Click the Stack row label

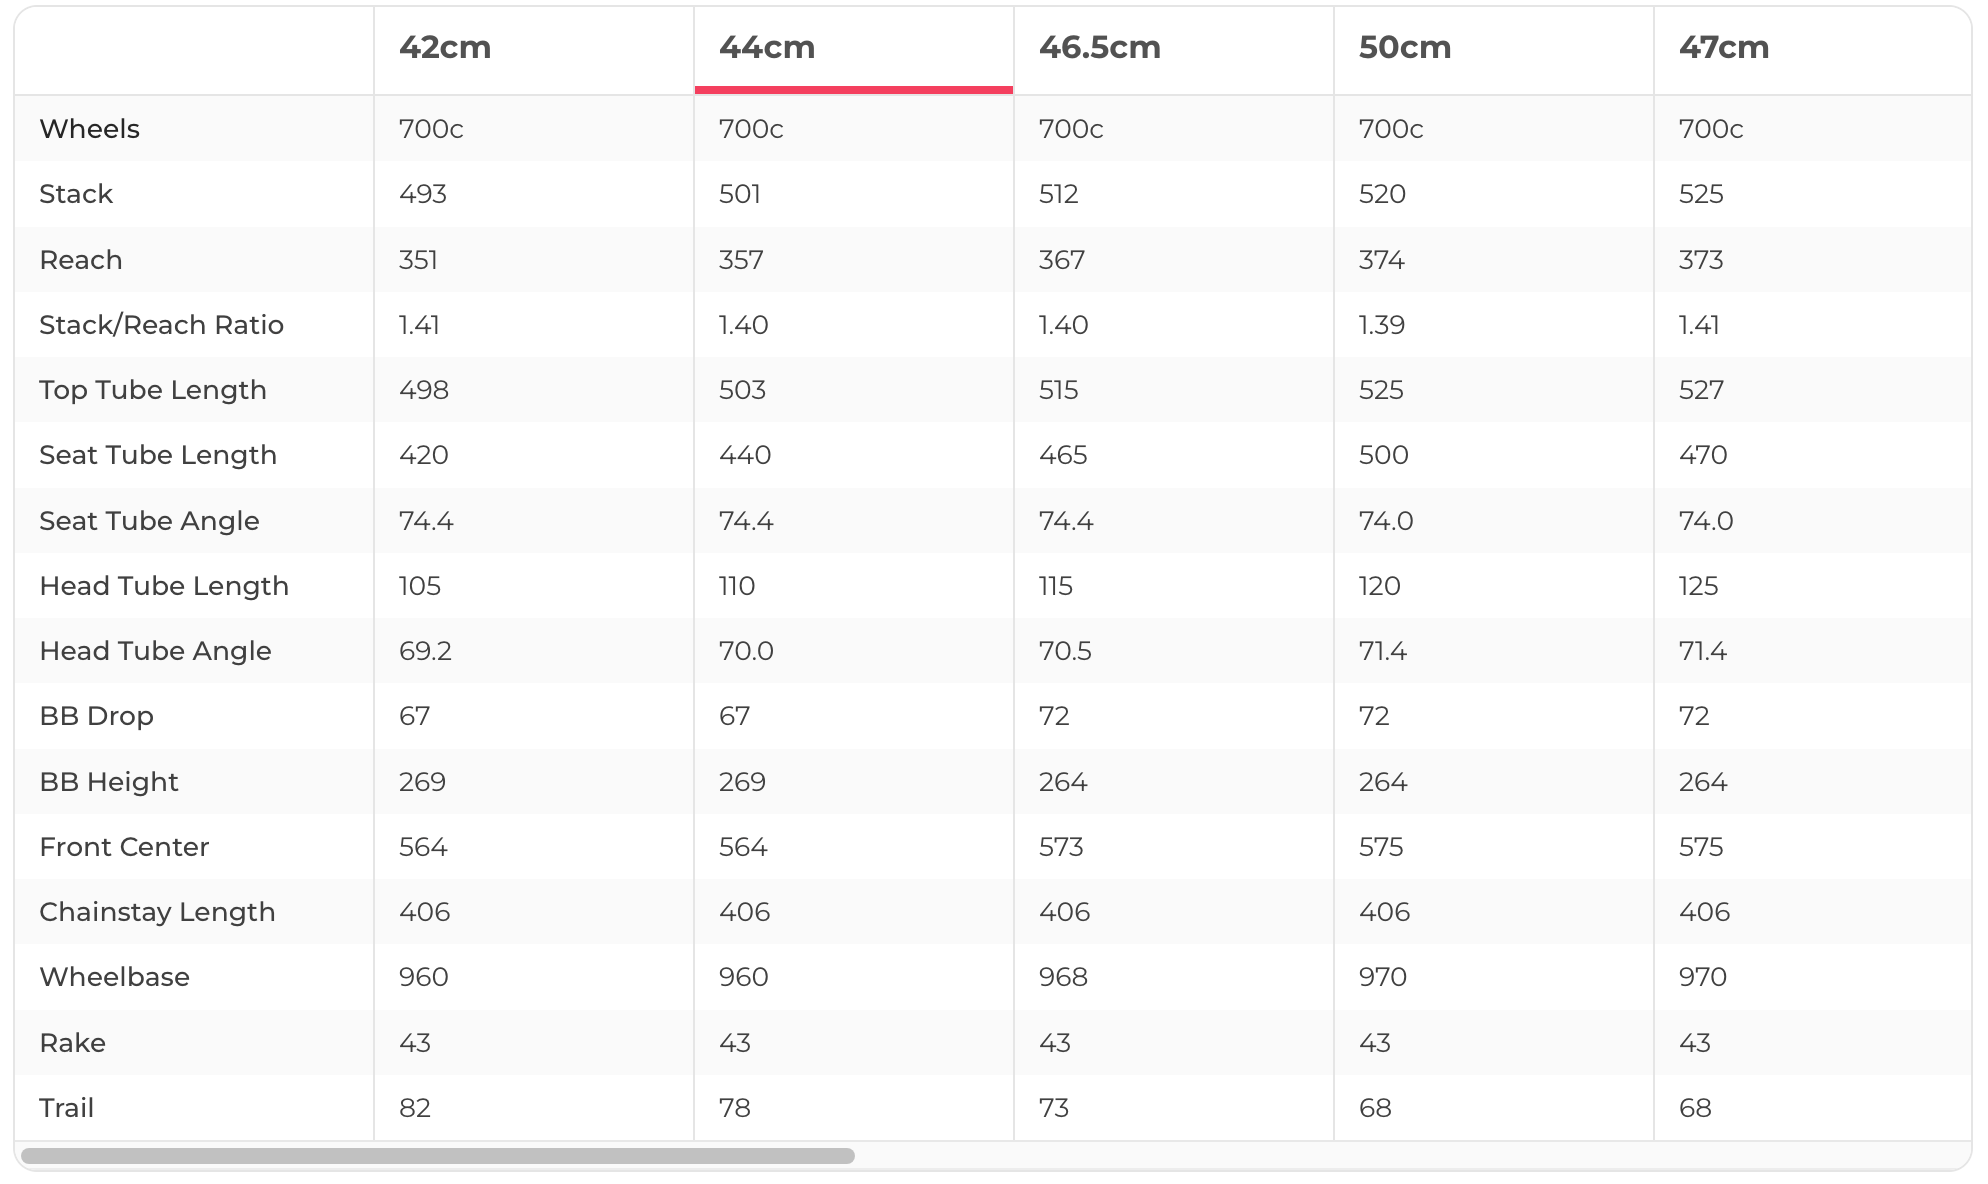pos(76,194)
